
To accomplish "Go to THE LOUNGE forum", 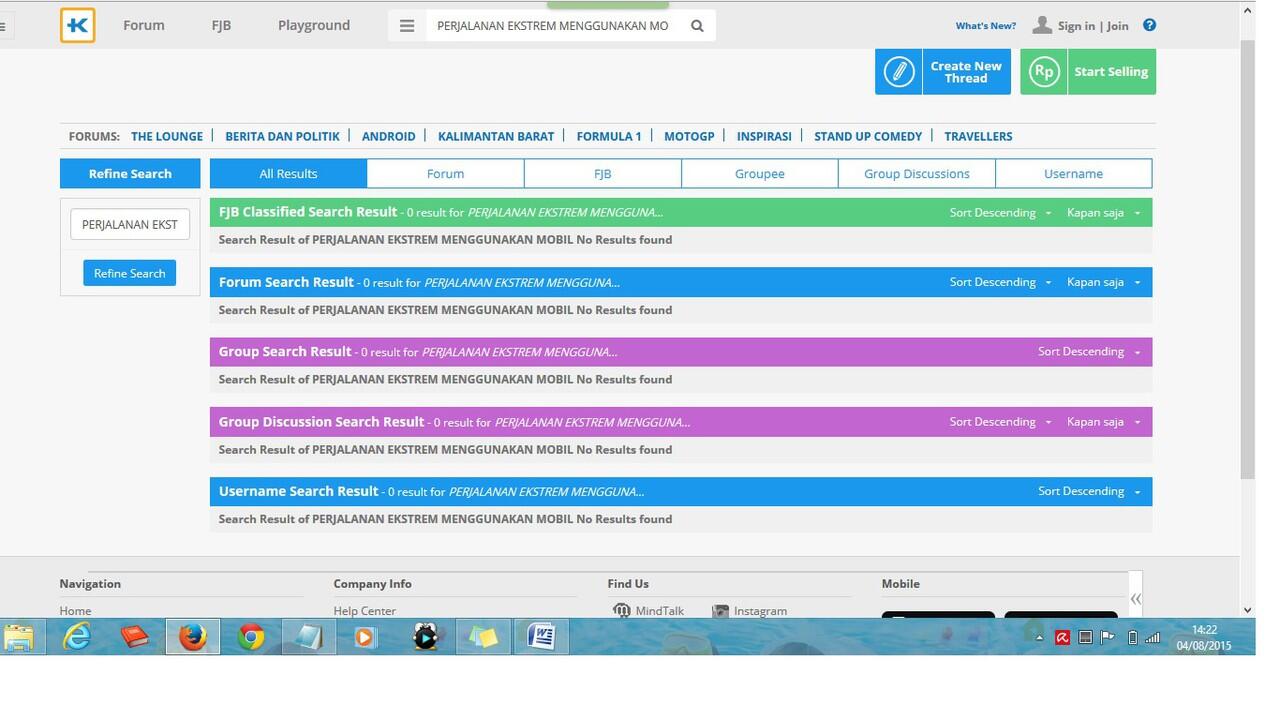I will 167,136.
